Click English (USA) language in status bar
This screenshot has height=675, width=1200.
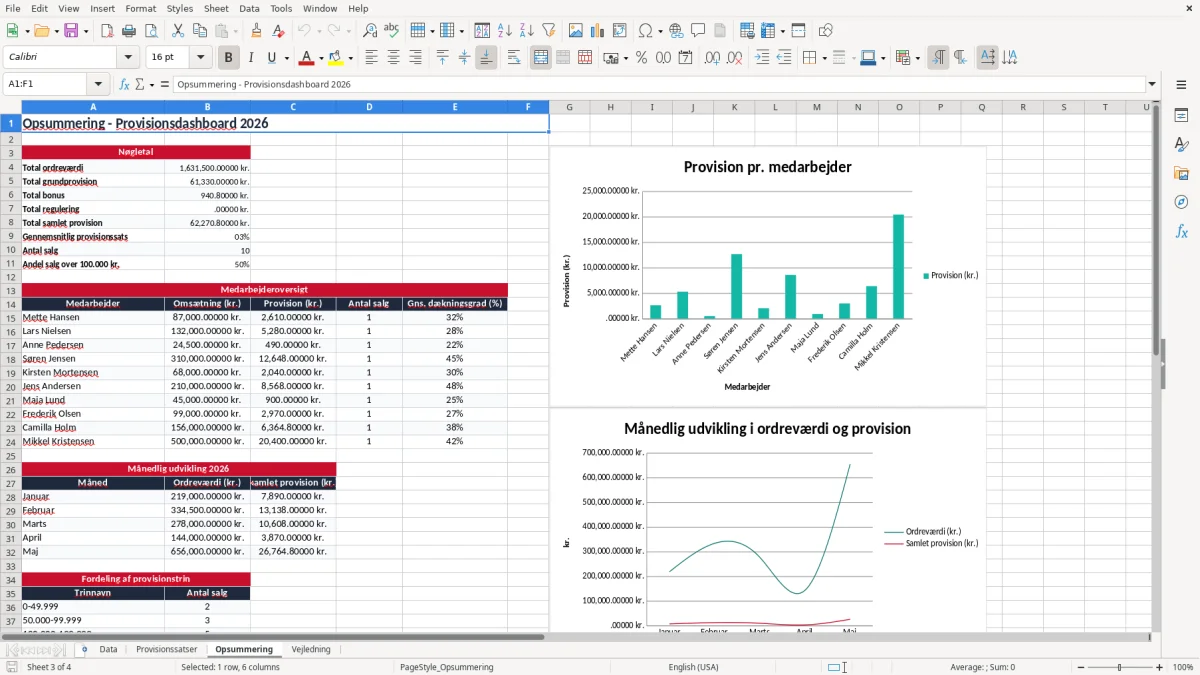pyautogui.click(x=694, y=667)
